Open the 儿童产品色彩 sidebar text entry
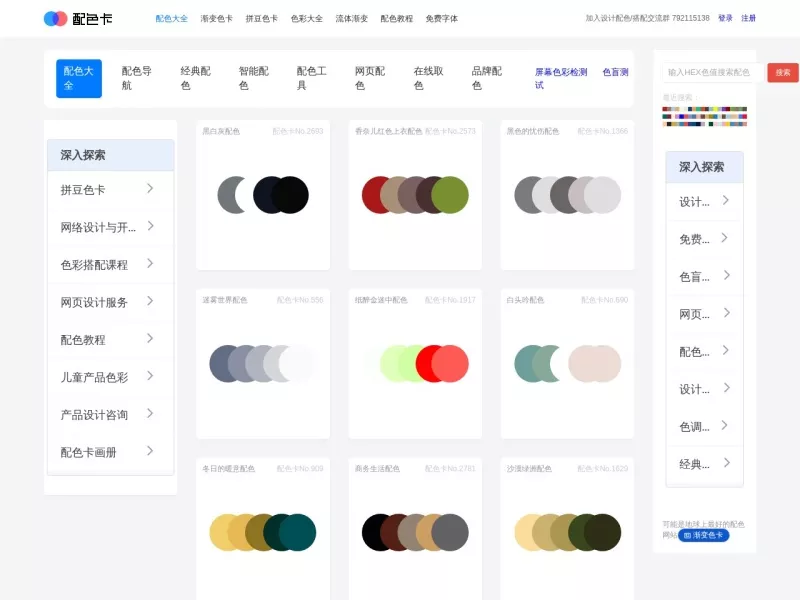Image resolution: width=800 pixels, height=600 pixels. 94,378
